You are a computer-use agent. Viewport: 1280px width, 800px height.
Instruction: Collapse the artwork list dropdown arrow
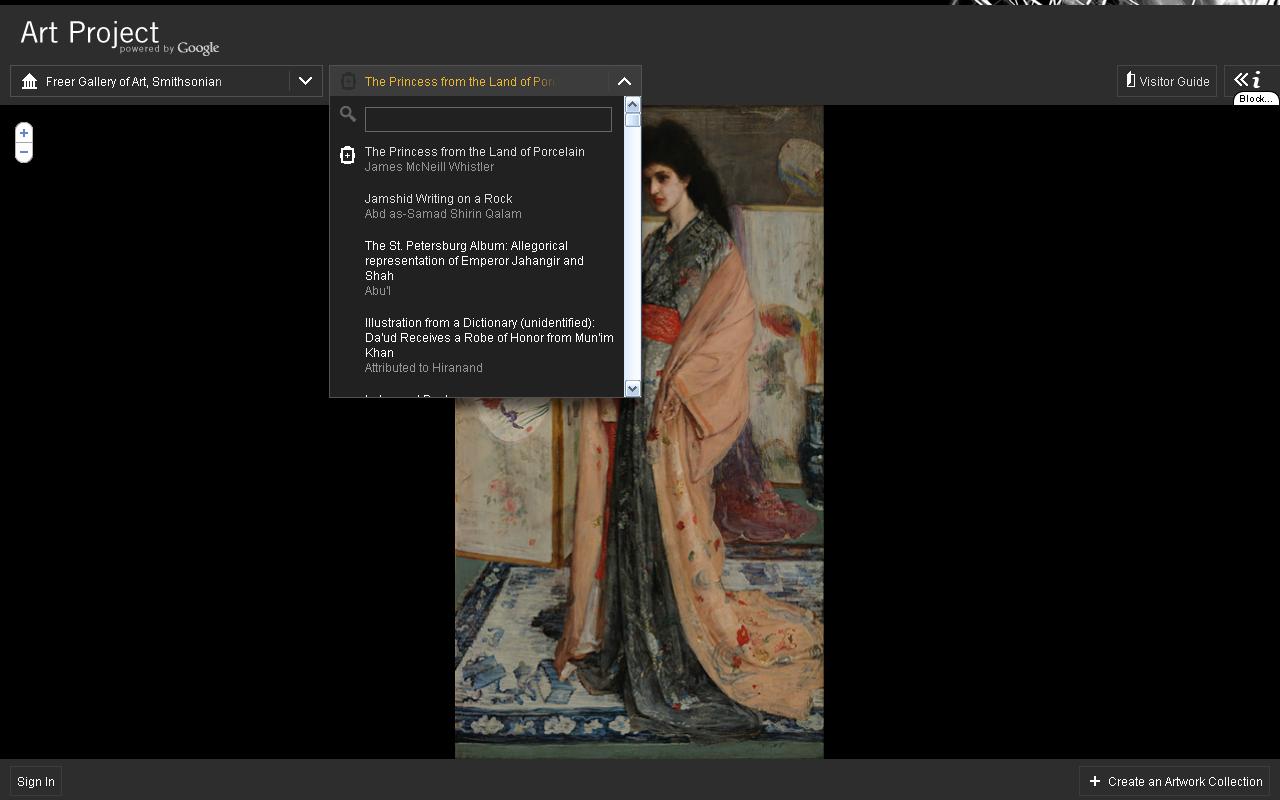pyautogui.click(x=624, y=81)
